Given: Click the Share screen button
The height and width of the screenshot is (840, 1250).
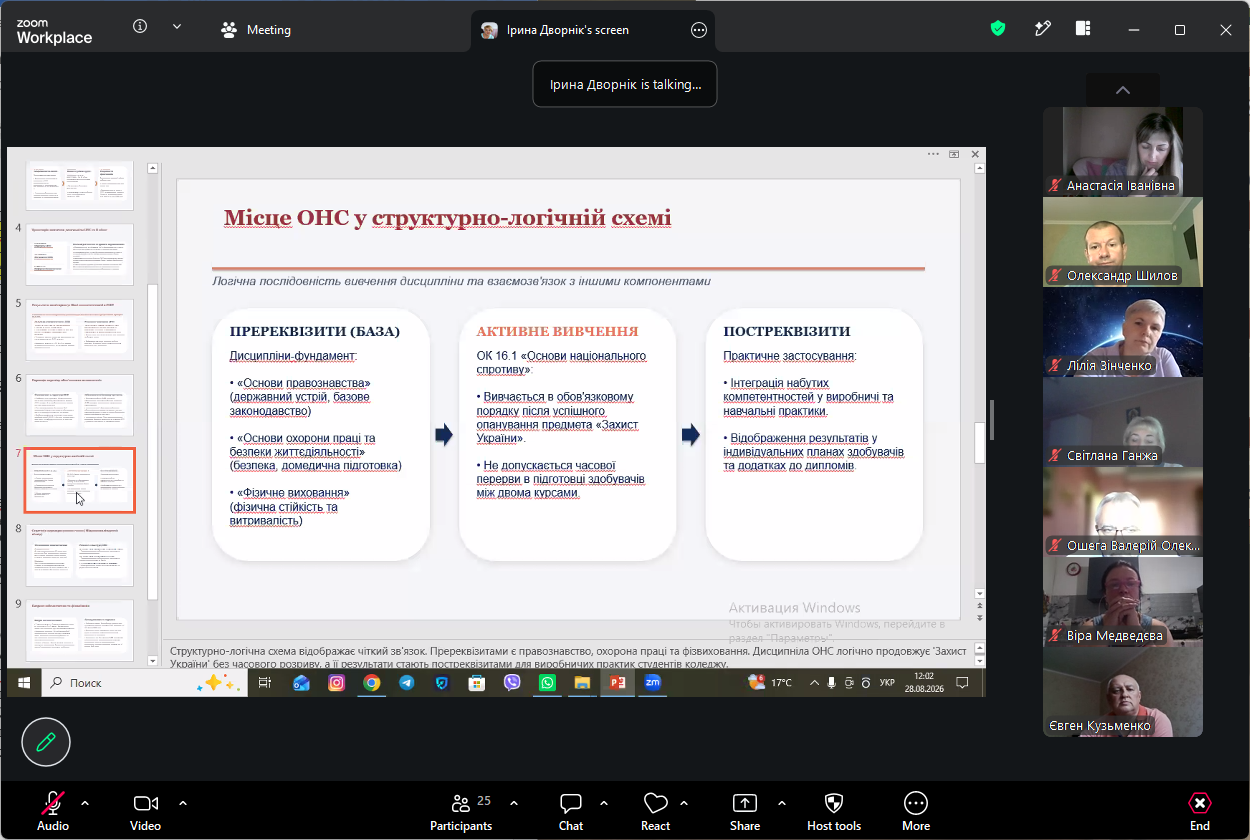Looking at the screenshot, I should pos(744,811).
